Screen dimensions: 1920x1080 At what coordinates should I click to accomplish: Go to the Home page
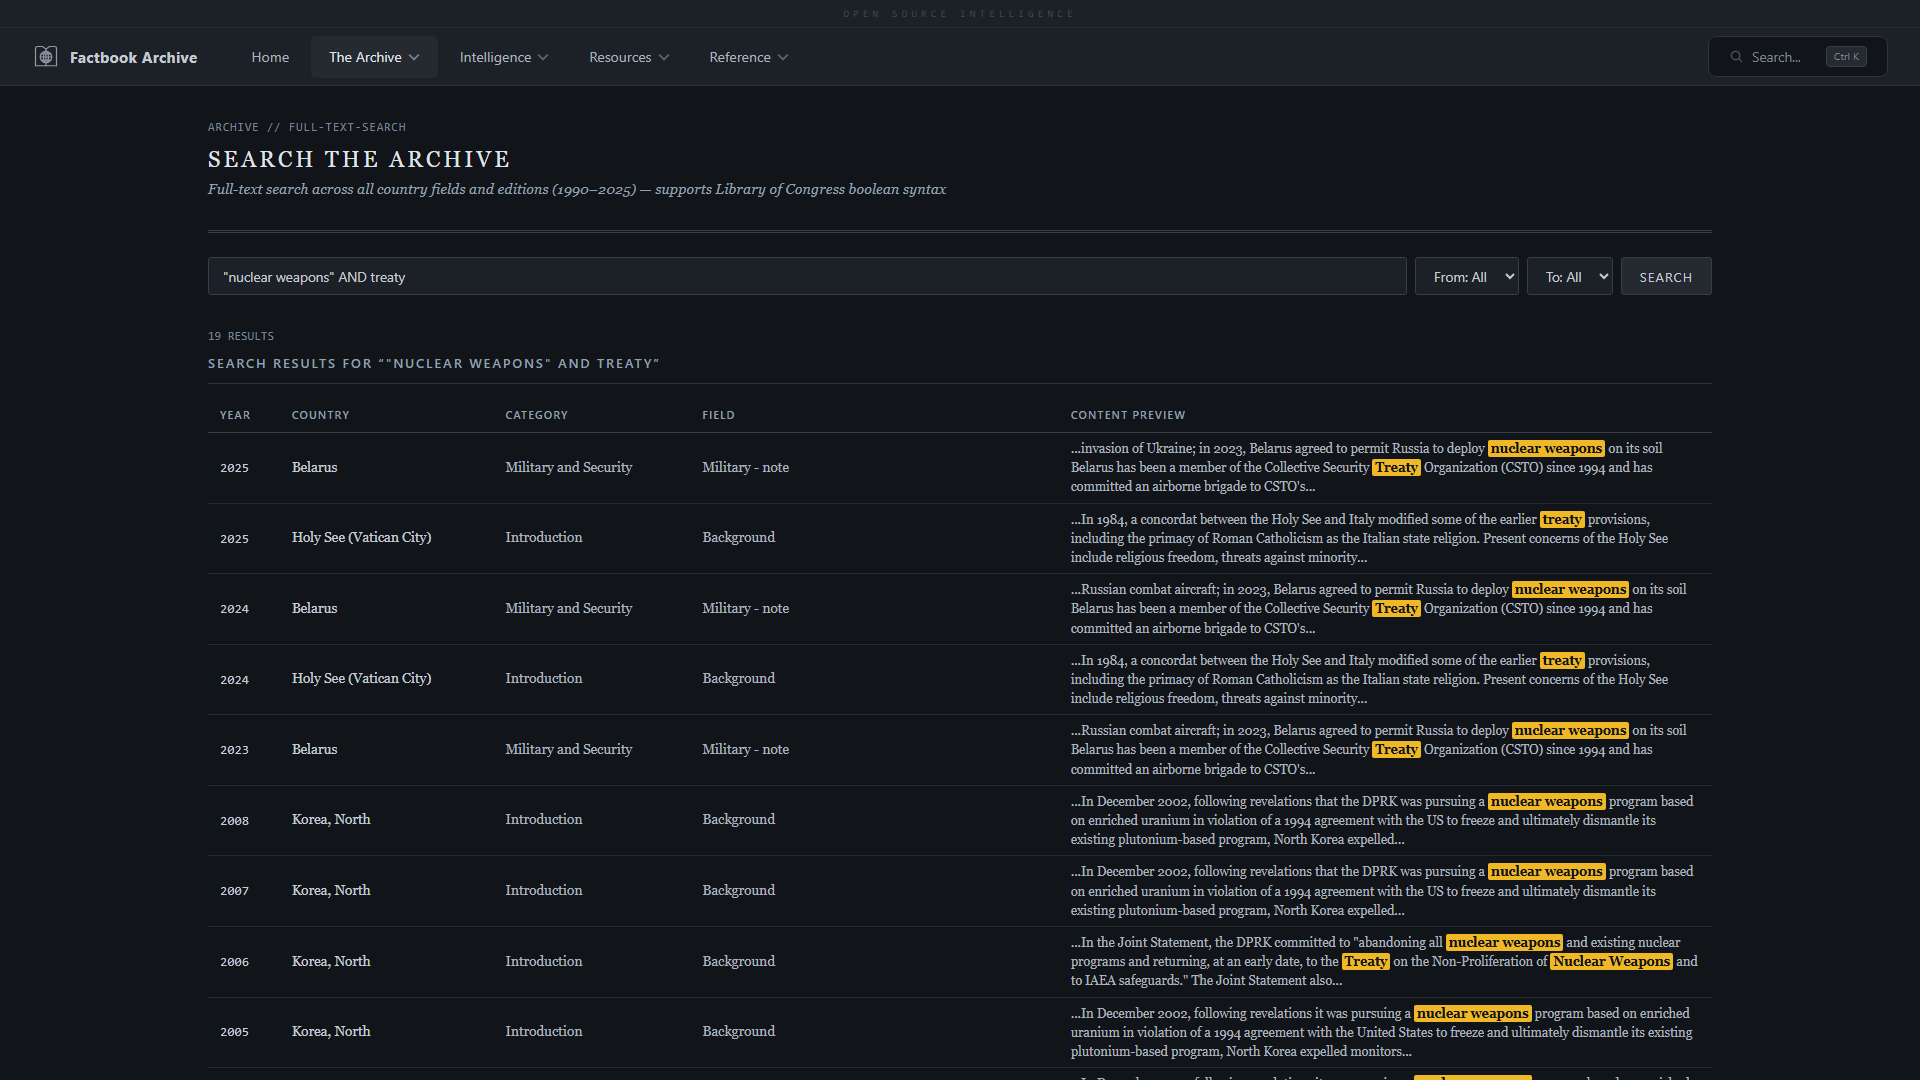pos(270,57)
